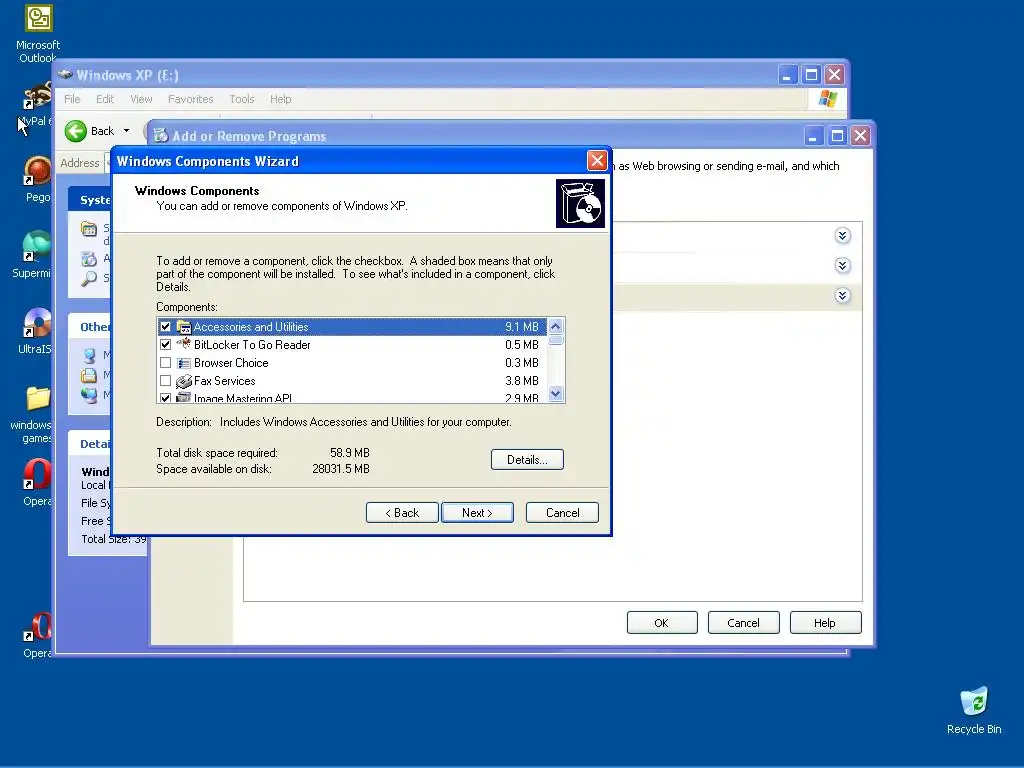Viewport: 1024px width, 768px height.
Task: Click the first System Tasks panel icon
Action: (x=89, y=229)
